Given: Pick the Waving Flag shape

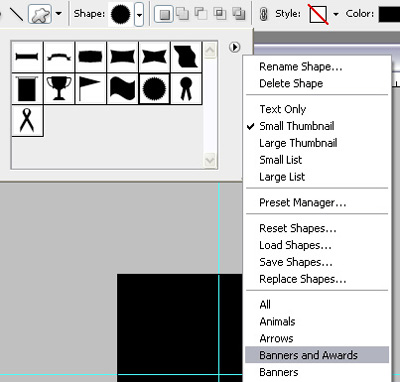Looking at the screenshot, I should coord(122,89).
